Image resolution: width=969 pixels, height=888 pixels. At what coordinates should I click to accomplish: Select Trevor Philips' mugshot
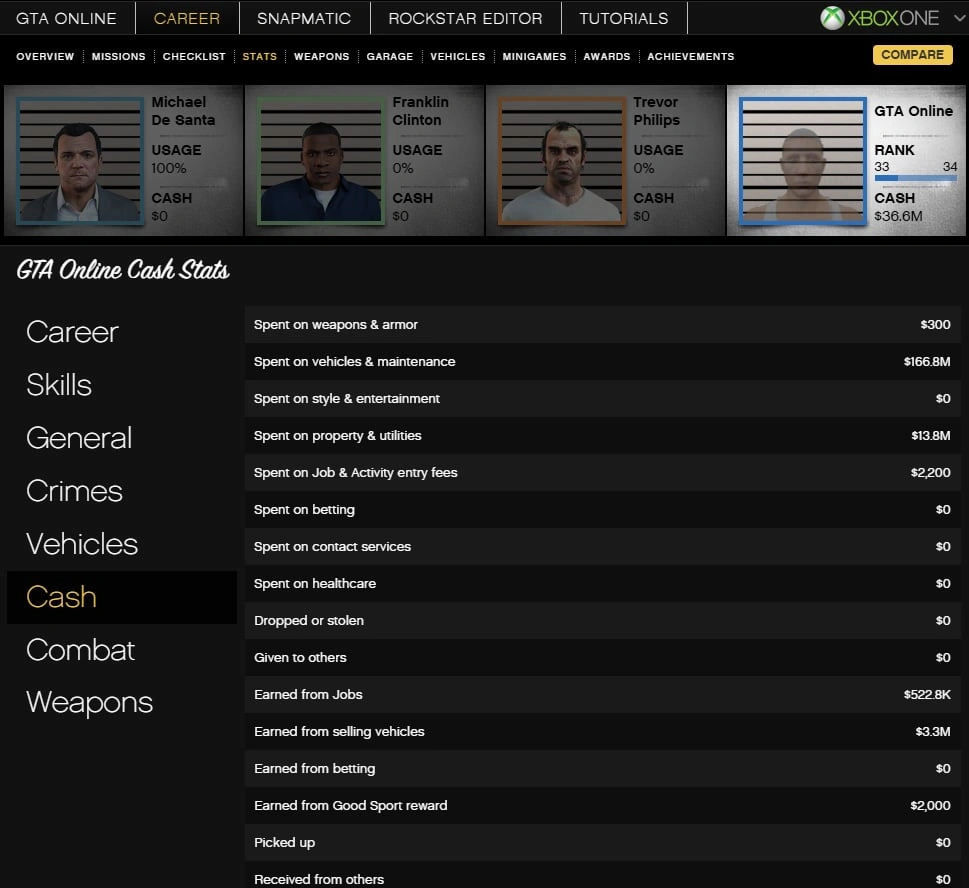pos(562,160)
